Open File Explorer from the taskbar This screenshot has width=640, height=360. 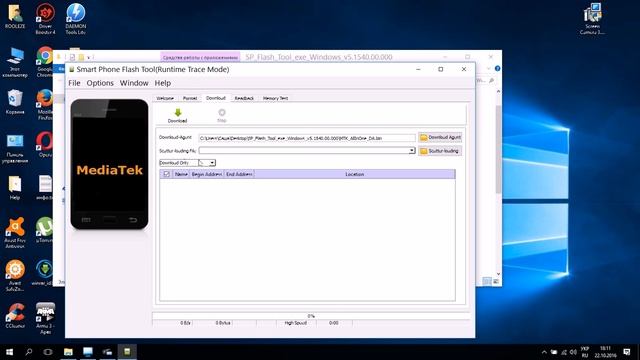tap(68, 352)
